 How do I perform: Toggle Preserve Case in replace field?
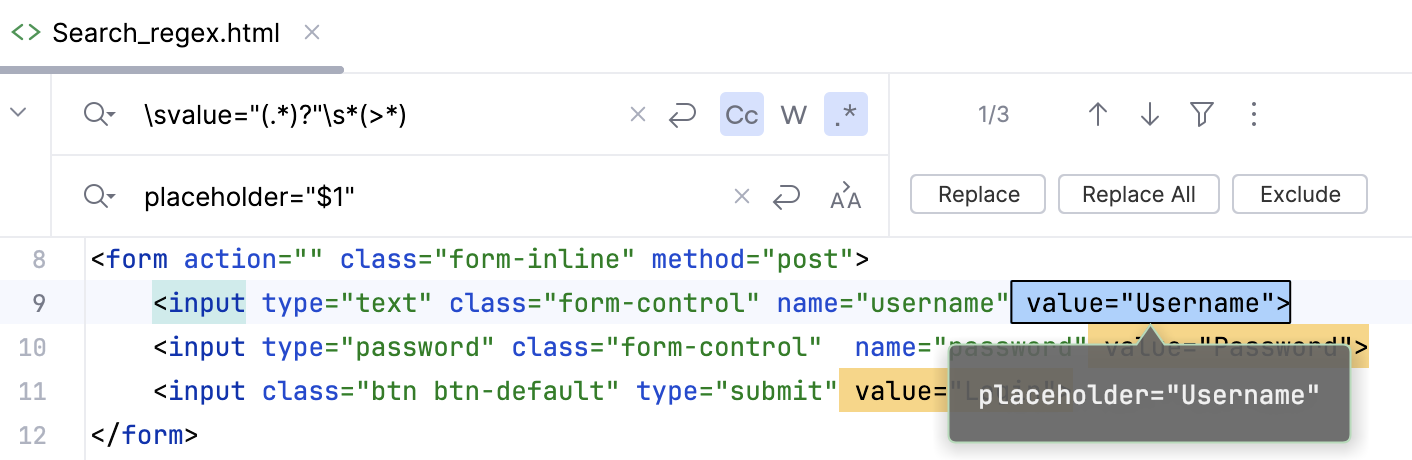(x=845, y=197)
